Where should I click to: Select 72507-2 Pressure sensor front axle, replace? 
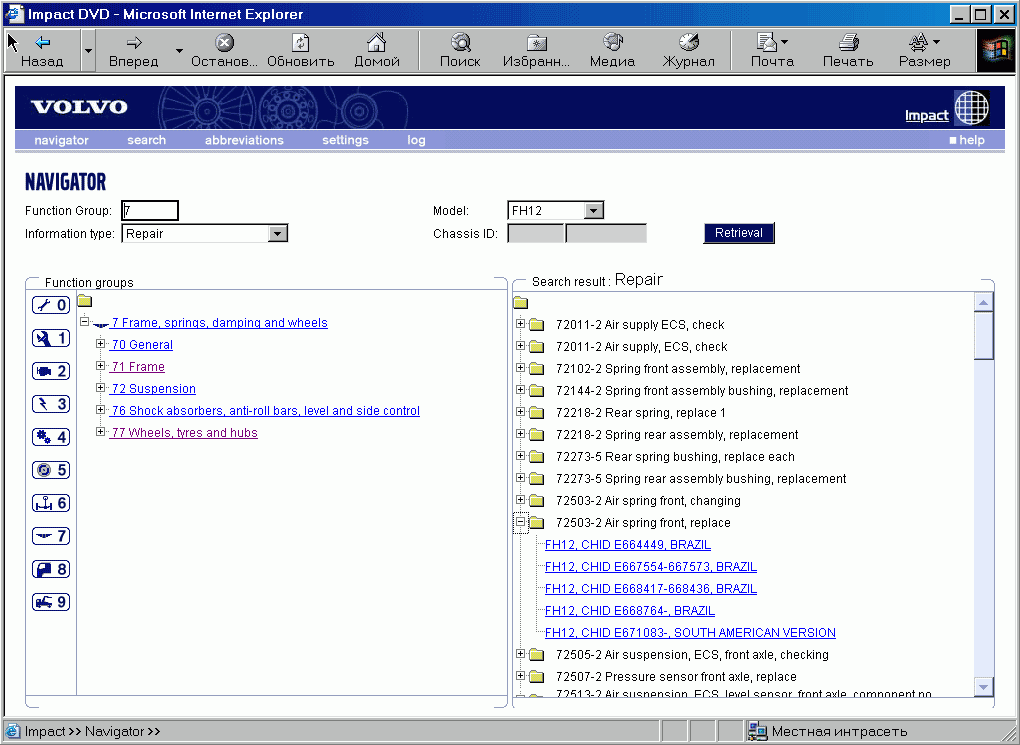click(676, 677)
